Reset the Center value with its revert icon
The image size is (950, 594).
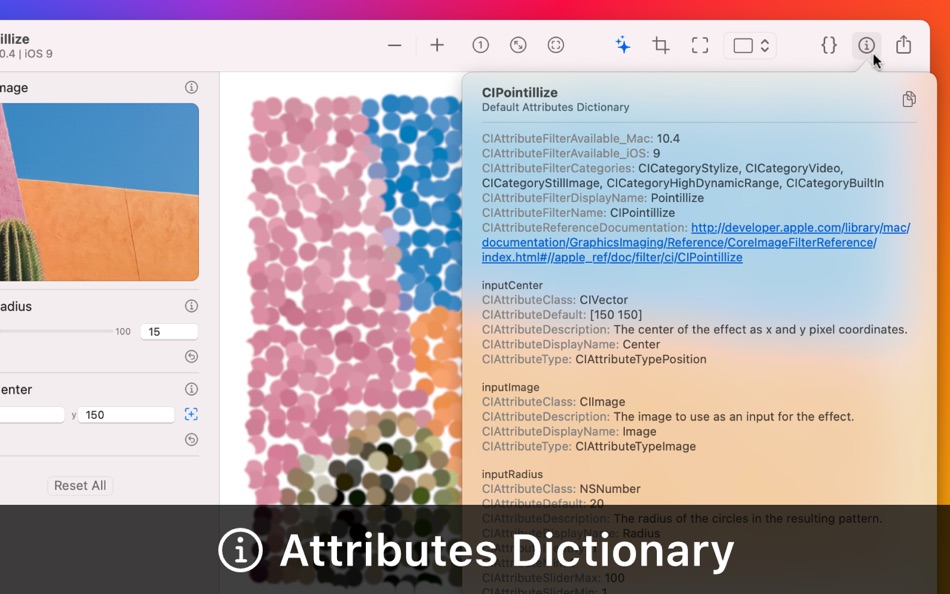pos(191,439)
